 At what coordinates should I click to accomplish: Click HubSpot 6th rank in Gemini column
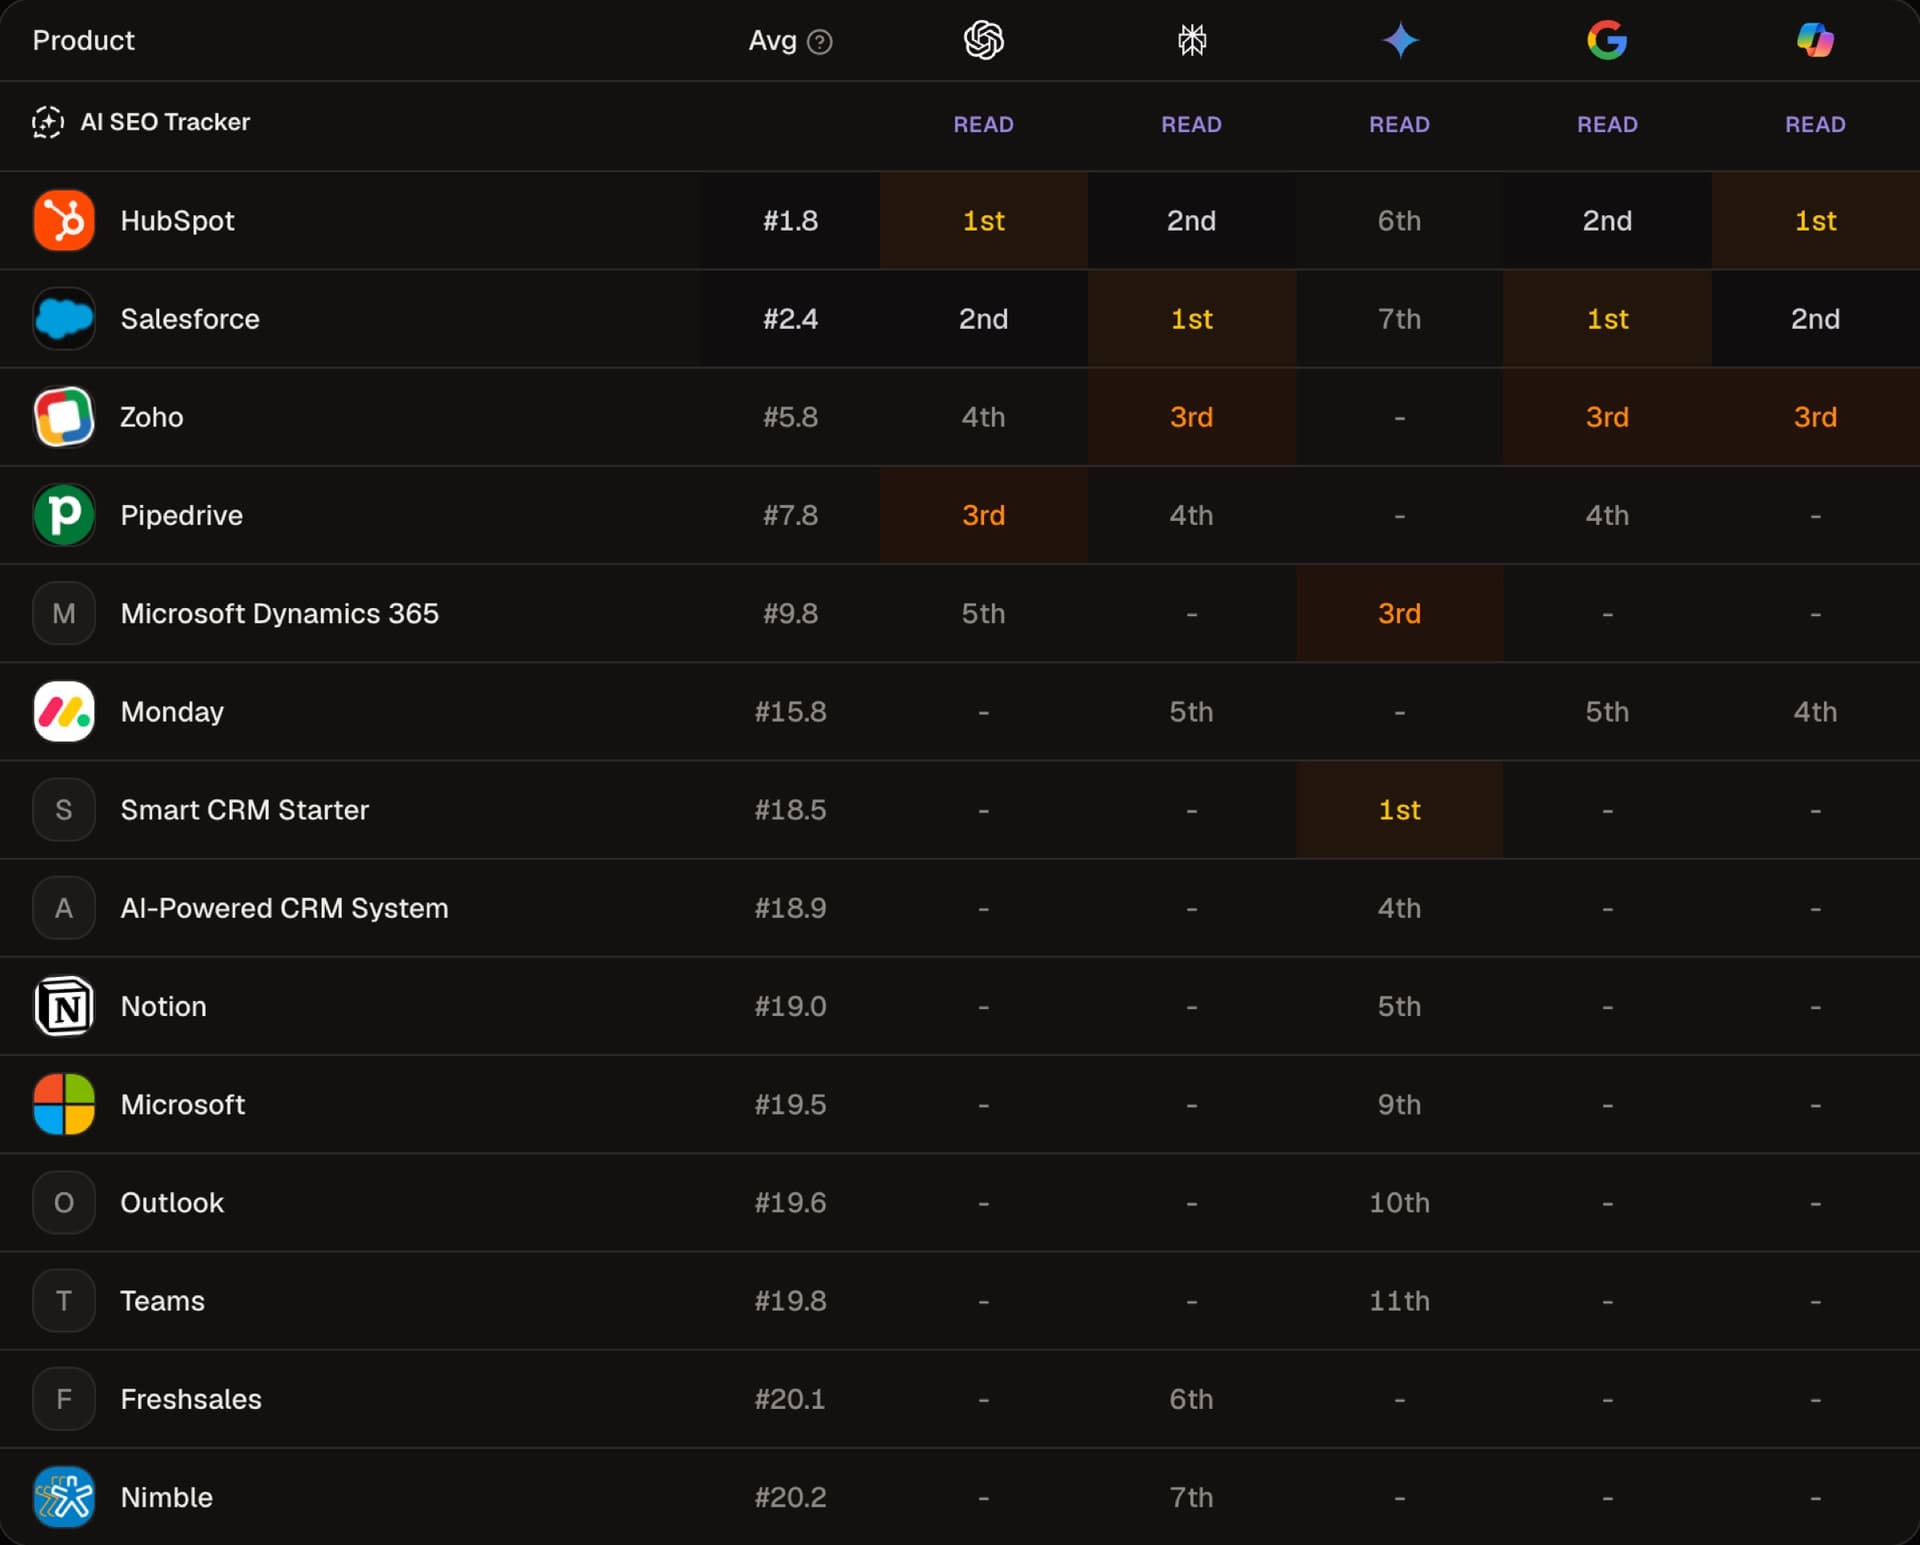point(1399,220)
